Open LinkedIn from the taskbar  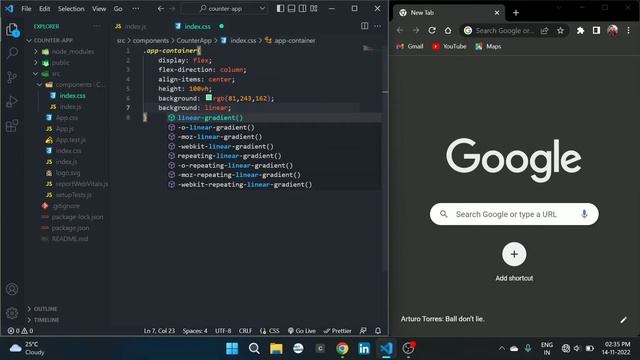pos(364,349)
